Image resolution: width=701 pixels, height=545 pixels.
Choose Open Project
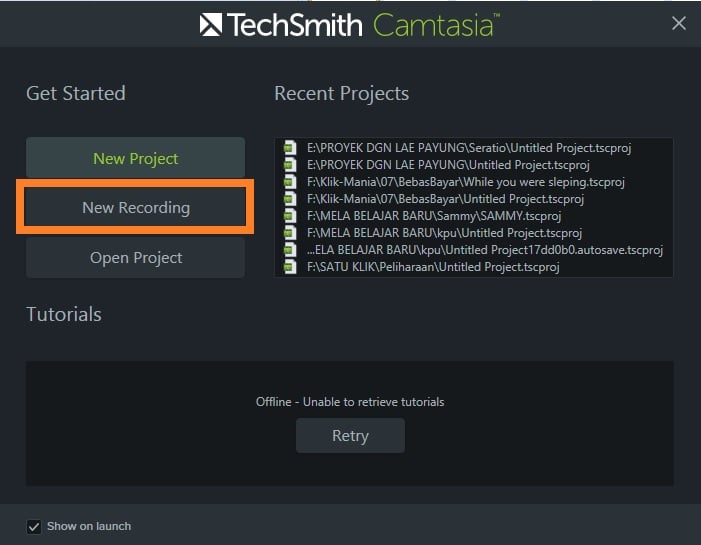pos(135,258)
